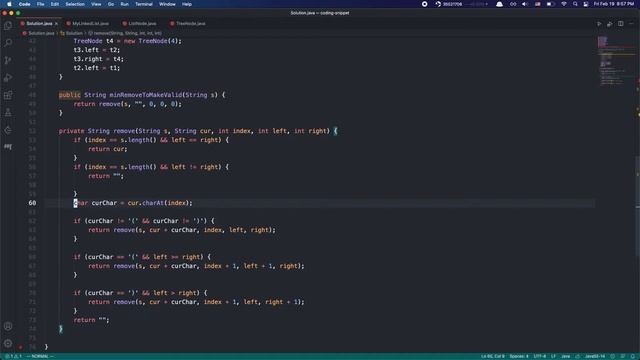Click 'char curChar = cur.charAt(index);' line
Viewport: 640px width, 360px height.
click(x=133, y=203)
